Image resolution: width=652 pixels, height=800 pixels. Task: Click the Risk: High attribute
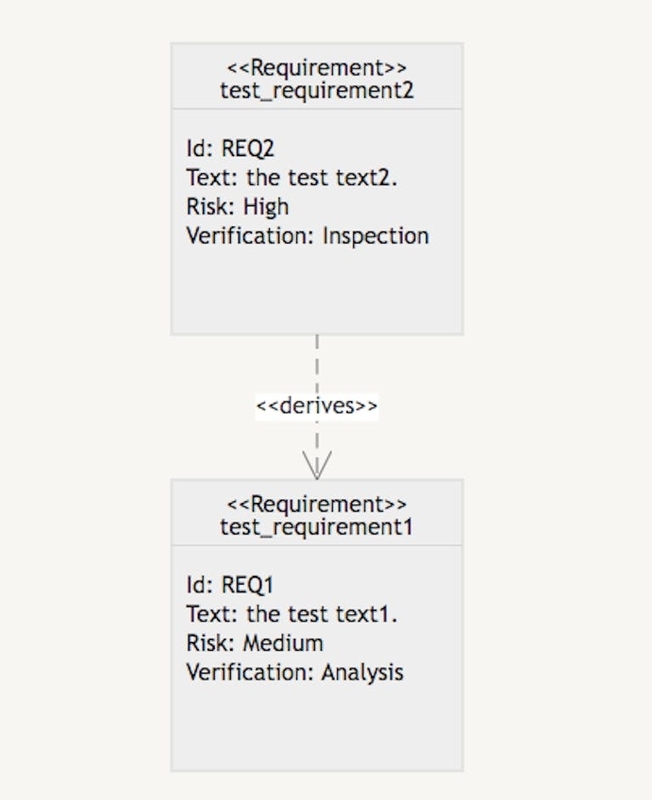click(x=237, y=207)
